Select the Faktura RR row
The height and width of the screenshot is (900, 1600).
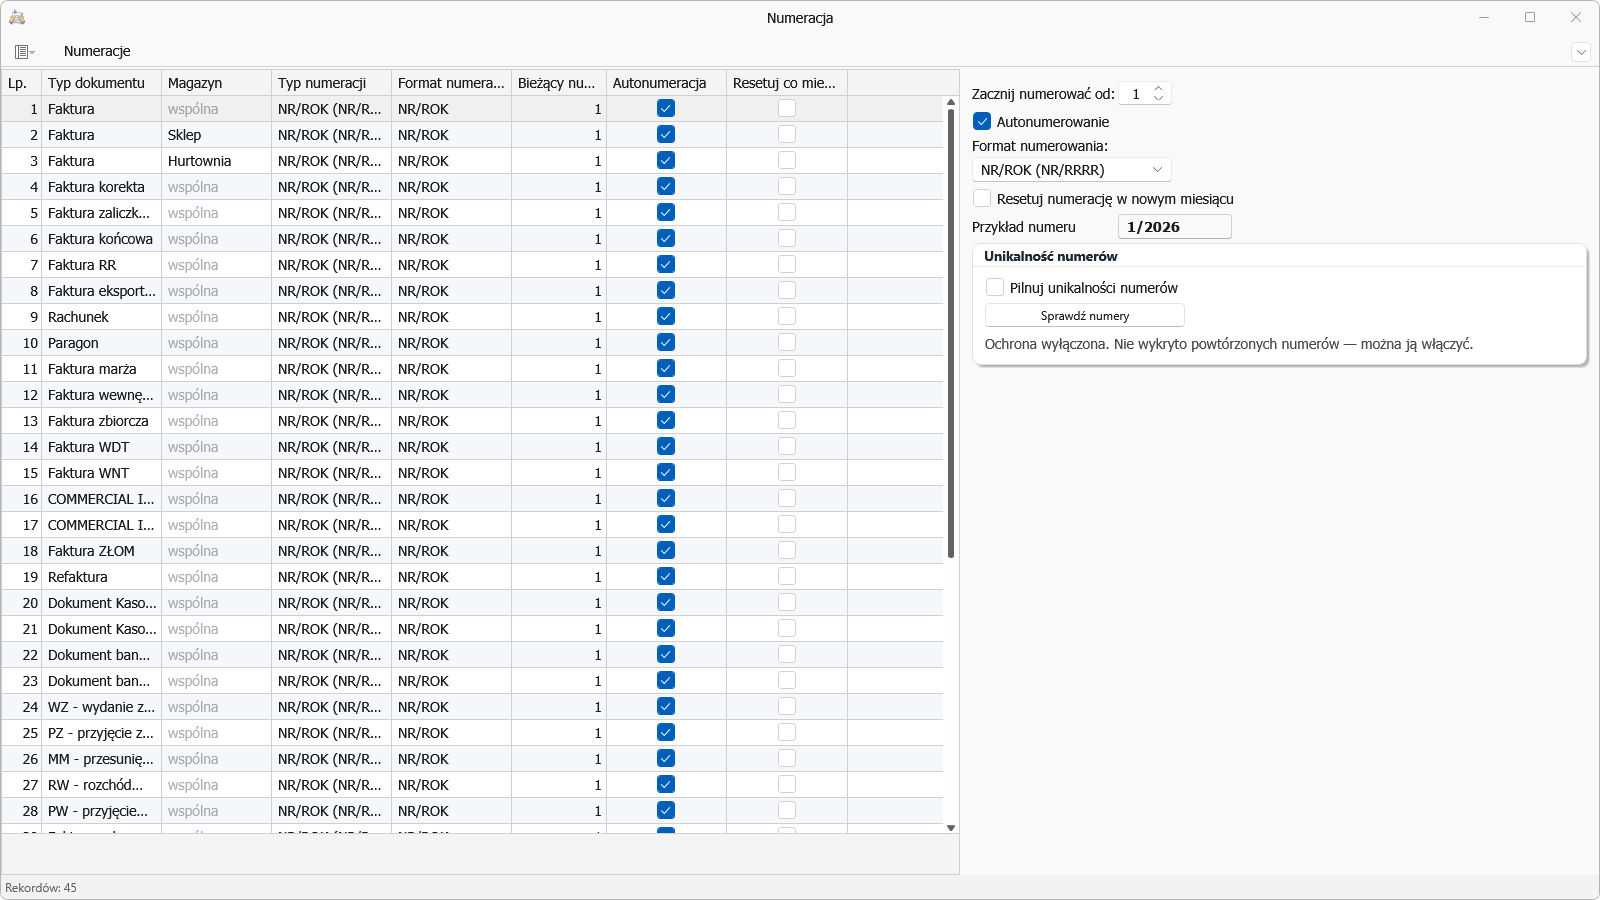[x=472, y=265]
